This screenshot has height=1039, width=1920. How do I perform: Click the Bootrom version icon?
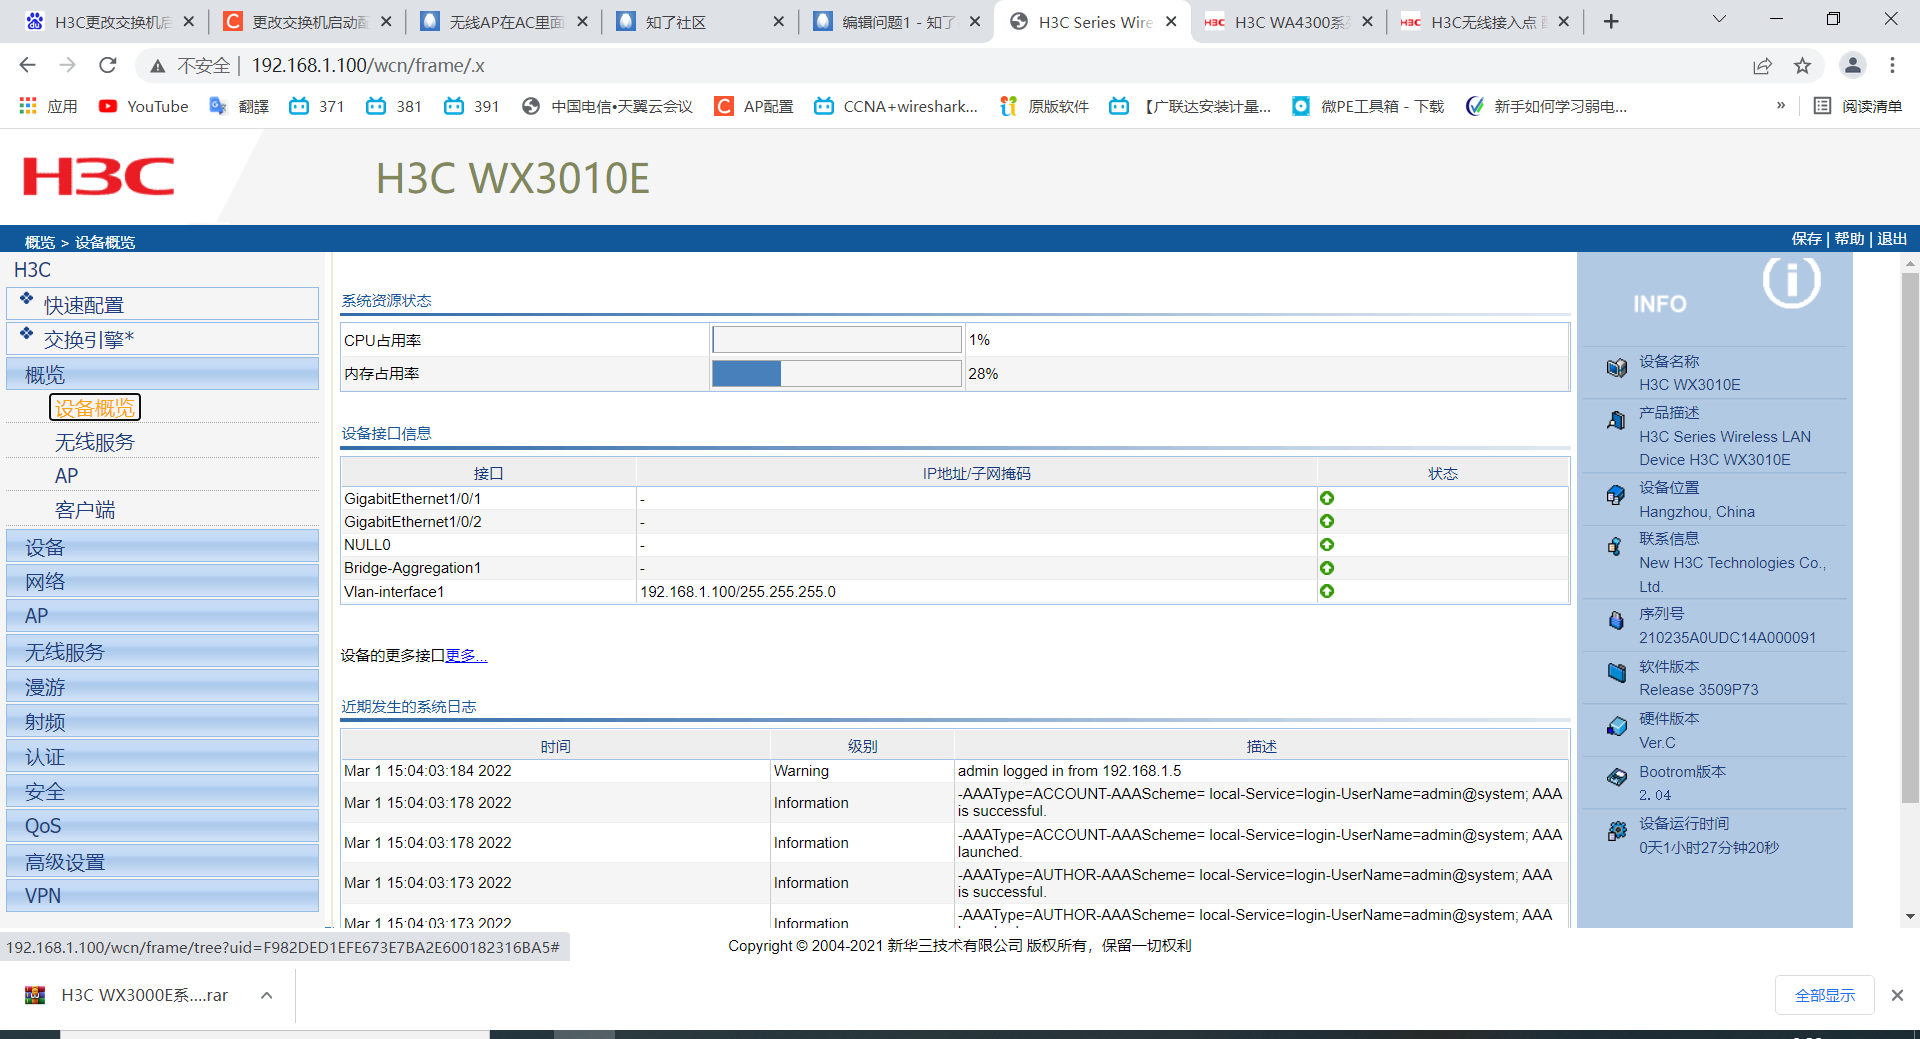point(1616,778)
